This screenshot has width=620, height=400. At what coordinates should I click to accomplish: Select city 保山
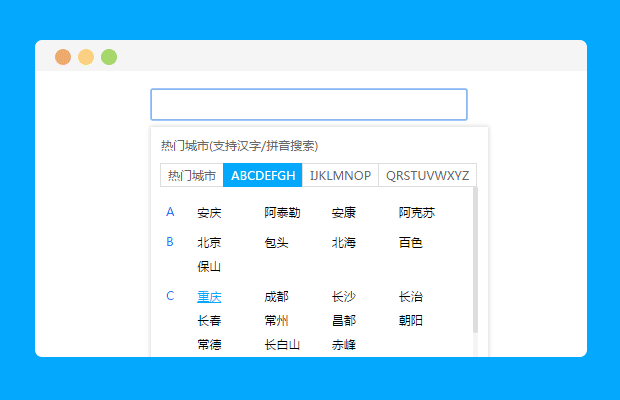click(x=209, y=266)
